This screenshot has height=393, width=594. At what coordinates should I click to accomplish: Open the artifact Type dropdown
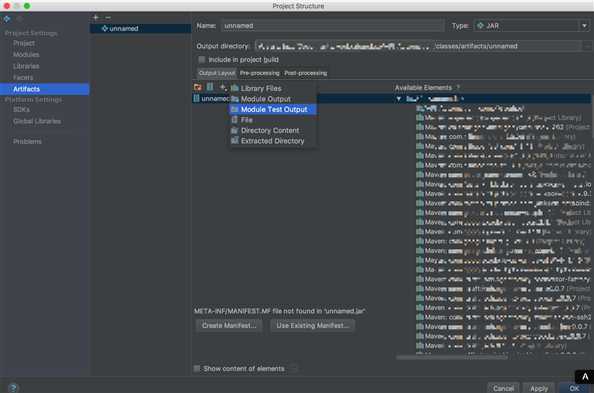click(531, 26)
